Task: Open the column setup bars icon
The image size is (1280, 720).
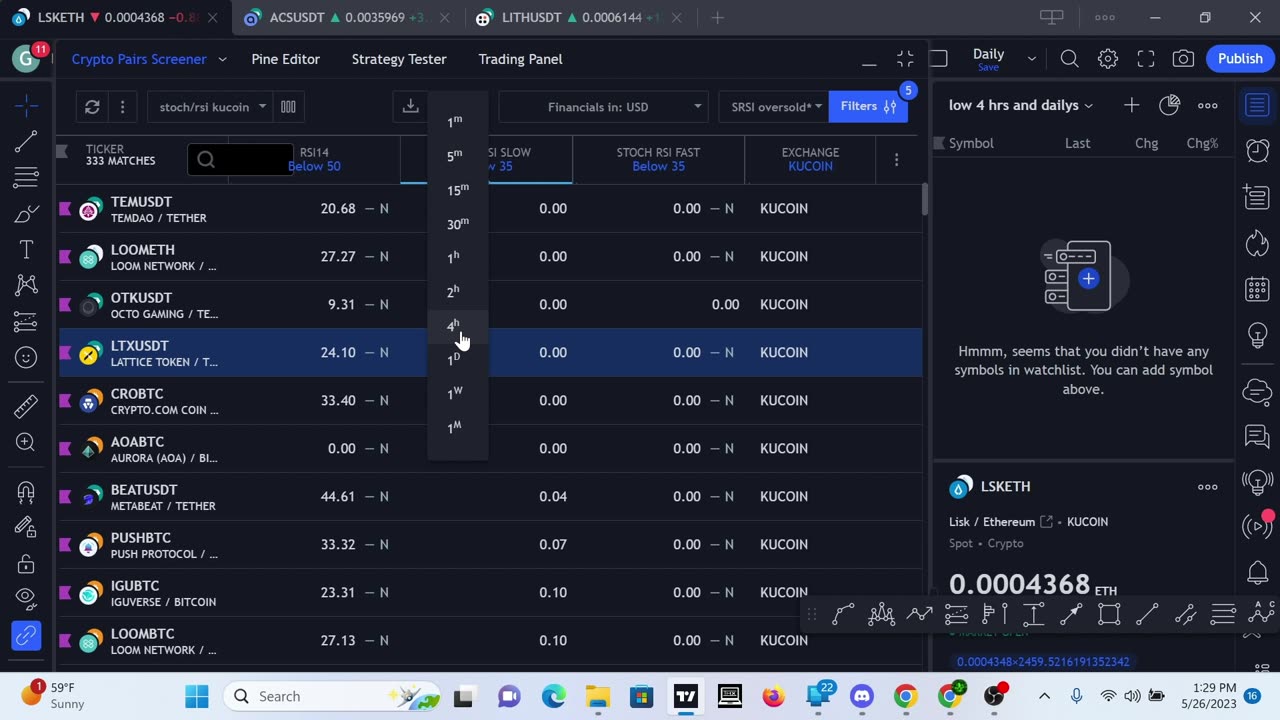Action: (288, 107)
